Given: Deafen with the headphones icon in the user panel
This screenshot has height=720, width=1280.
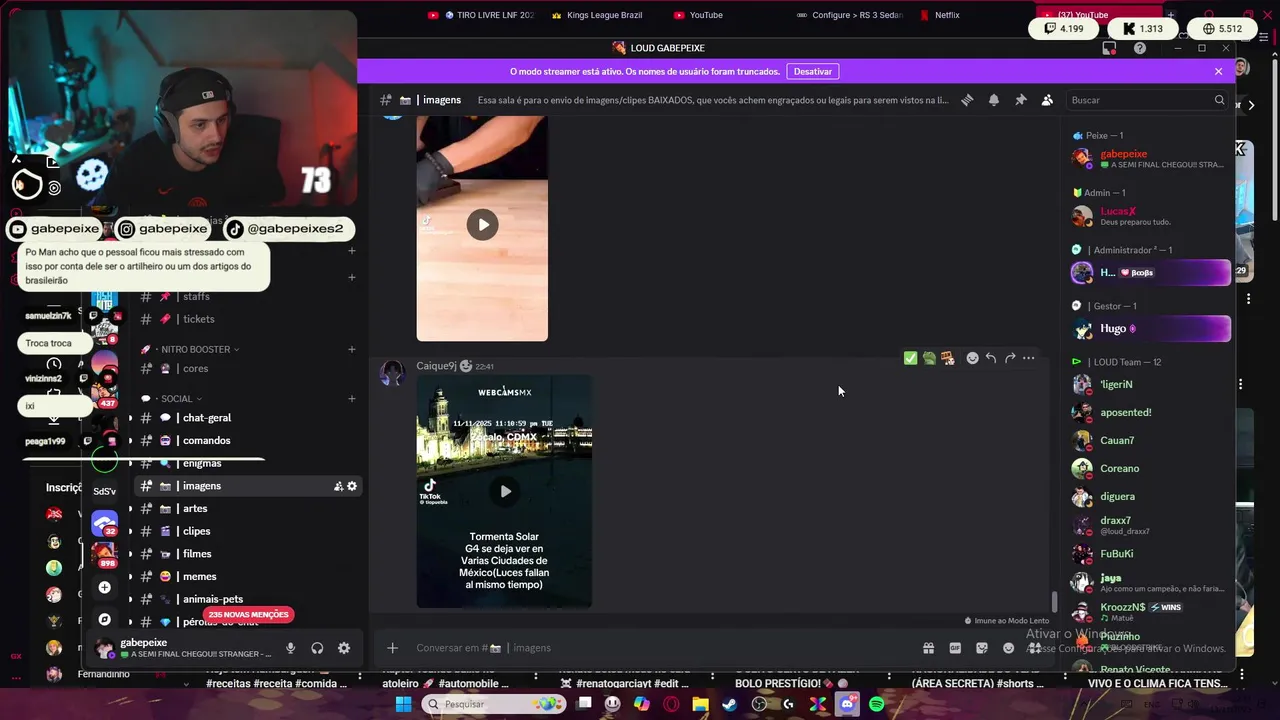Looking at the screenshot, I should tap(317, 648).
